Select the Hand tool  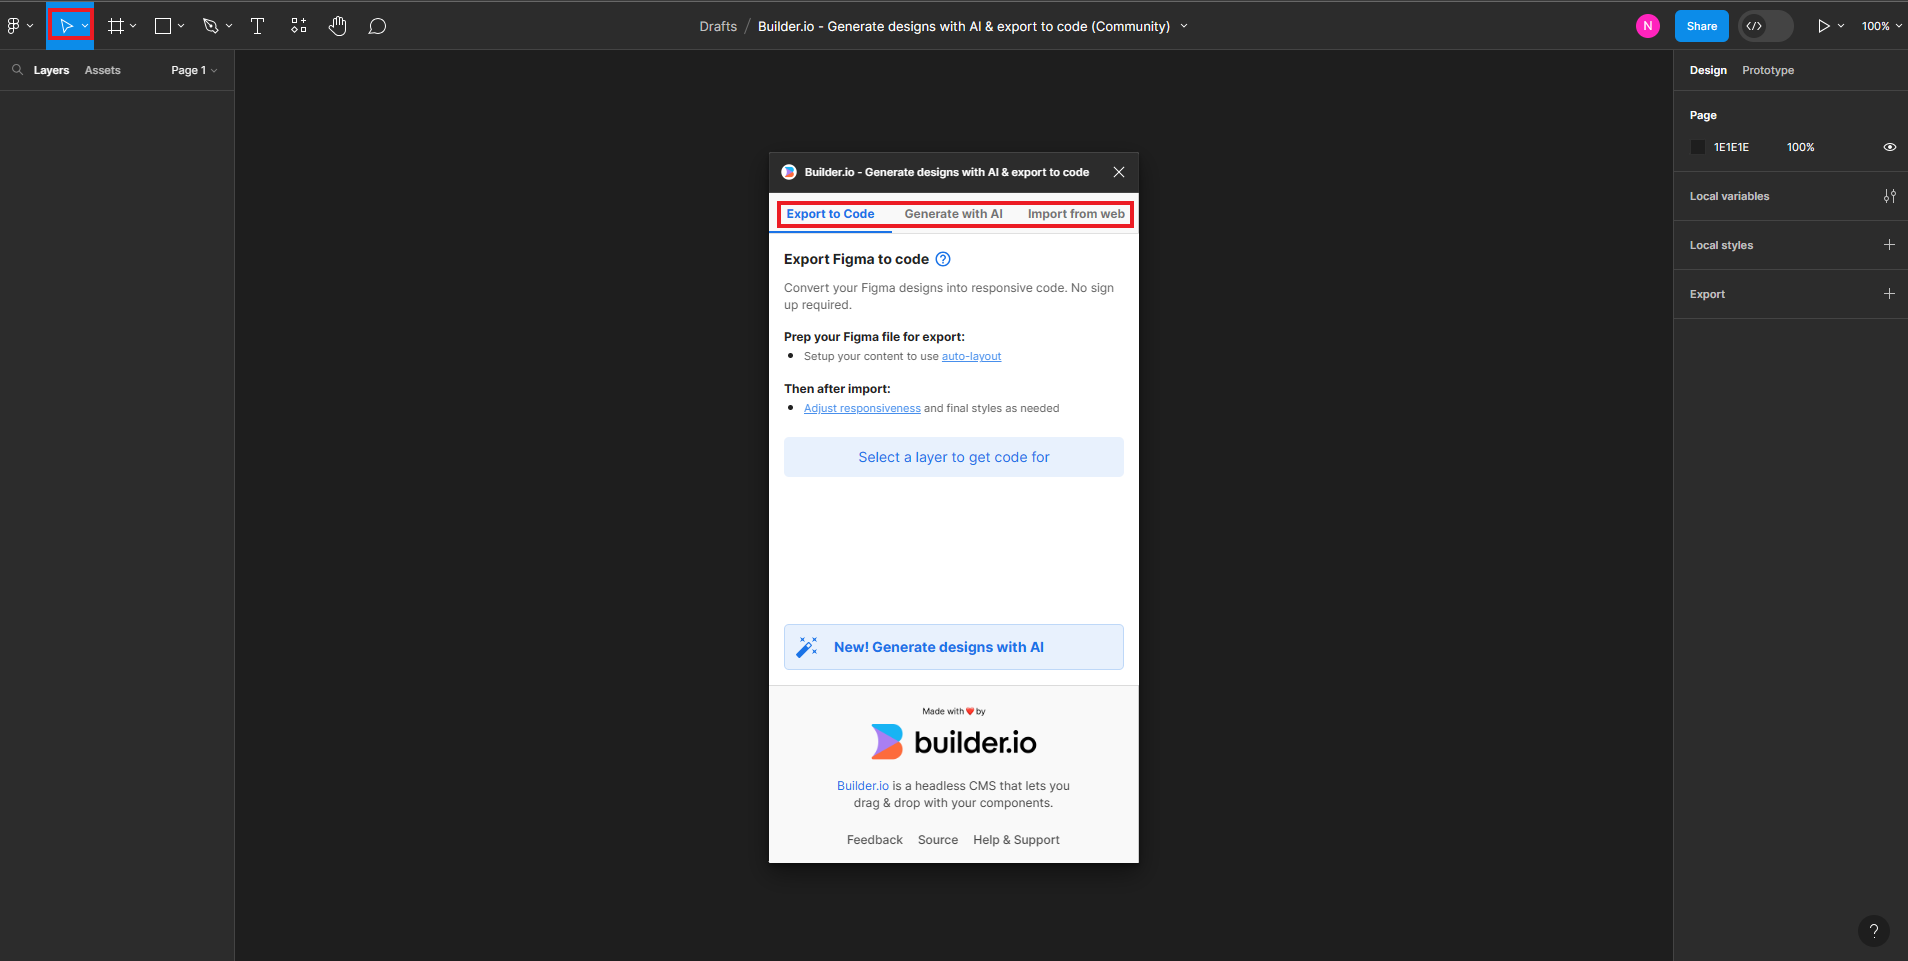click(x=338, y=26)
